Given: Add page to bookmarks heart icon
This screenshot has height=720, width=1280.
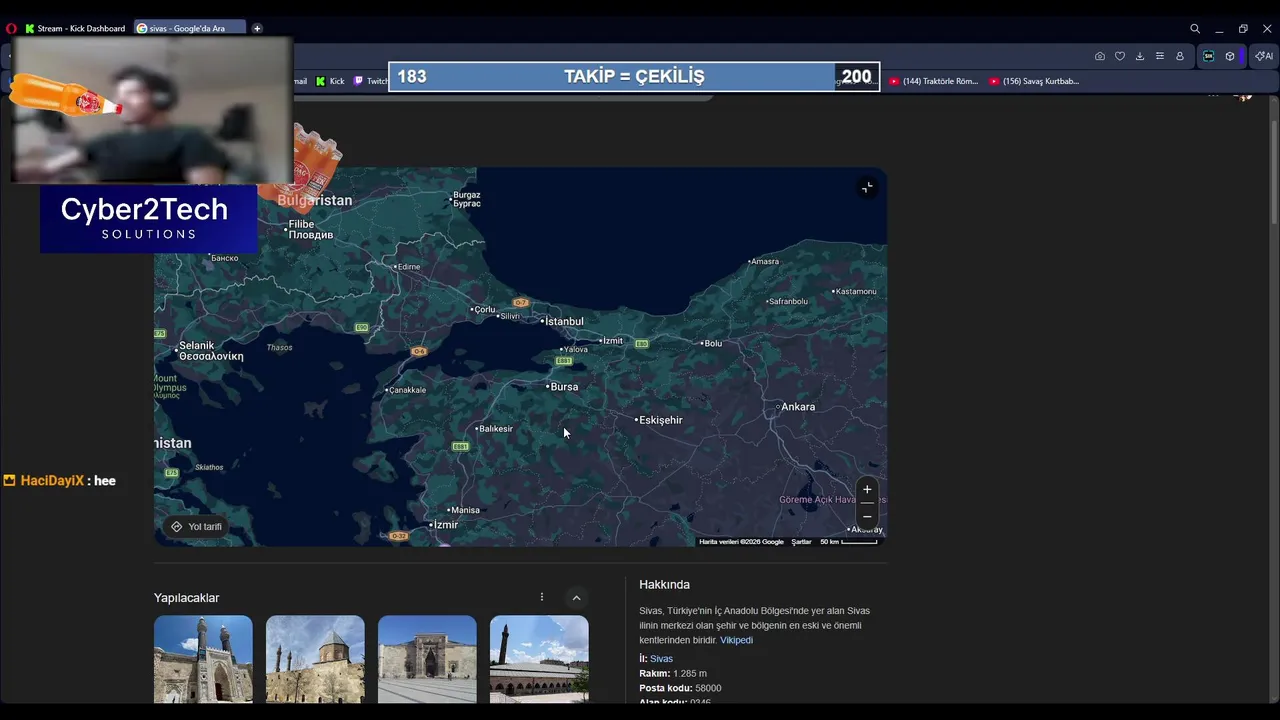Looking at the screenshot, I should pos(1120,56).
